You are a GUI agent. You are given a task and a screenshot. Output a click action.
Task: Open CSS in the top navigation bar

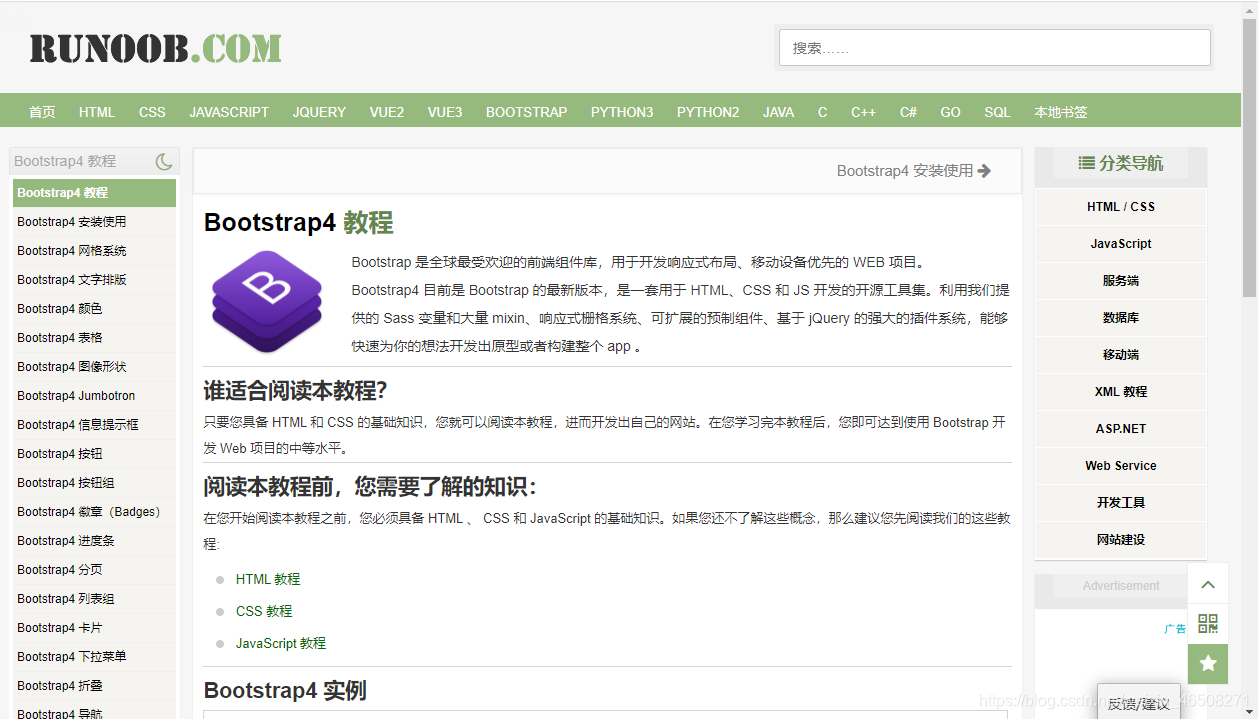(x=152, y=112)
